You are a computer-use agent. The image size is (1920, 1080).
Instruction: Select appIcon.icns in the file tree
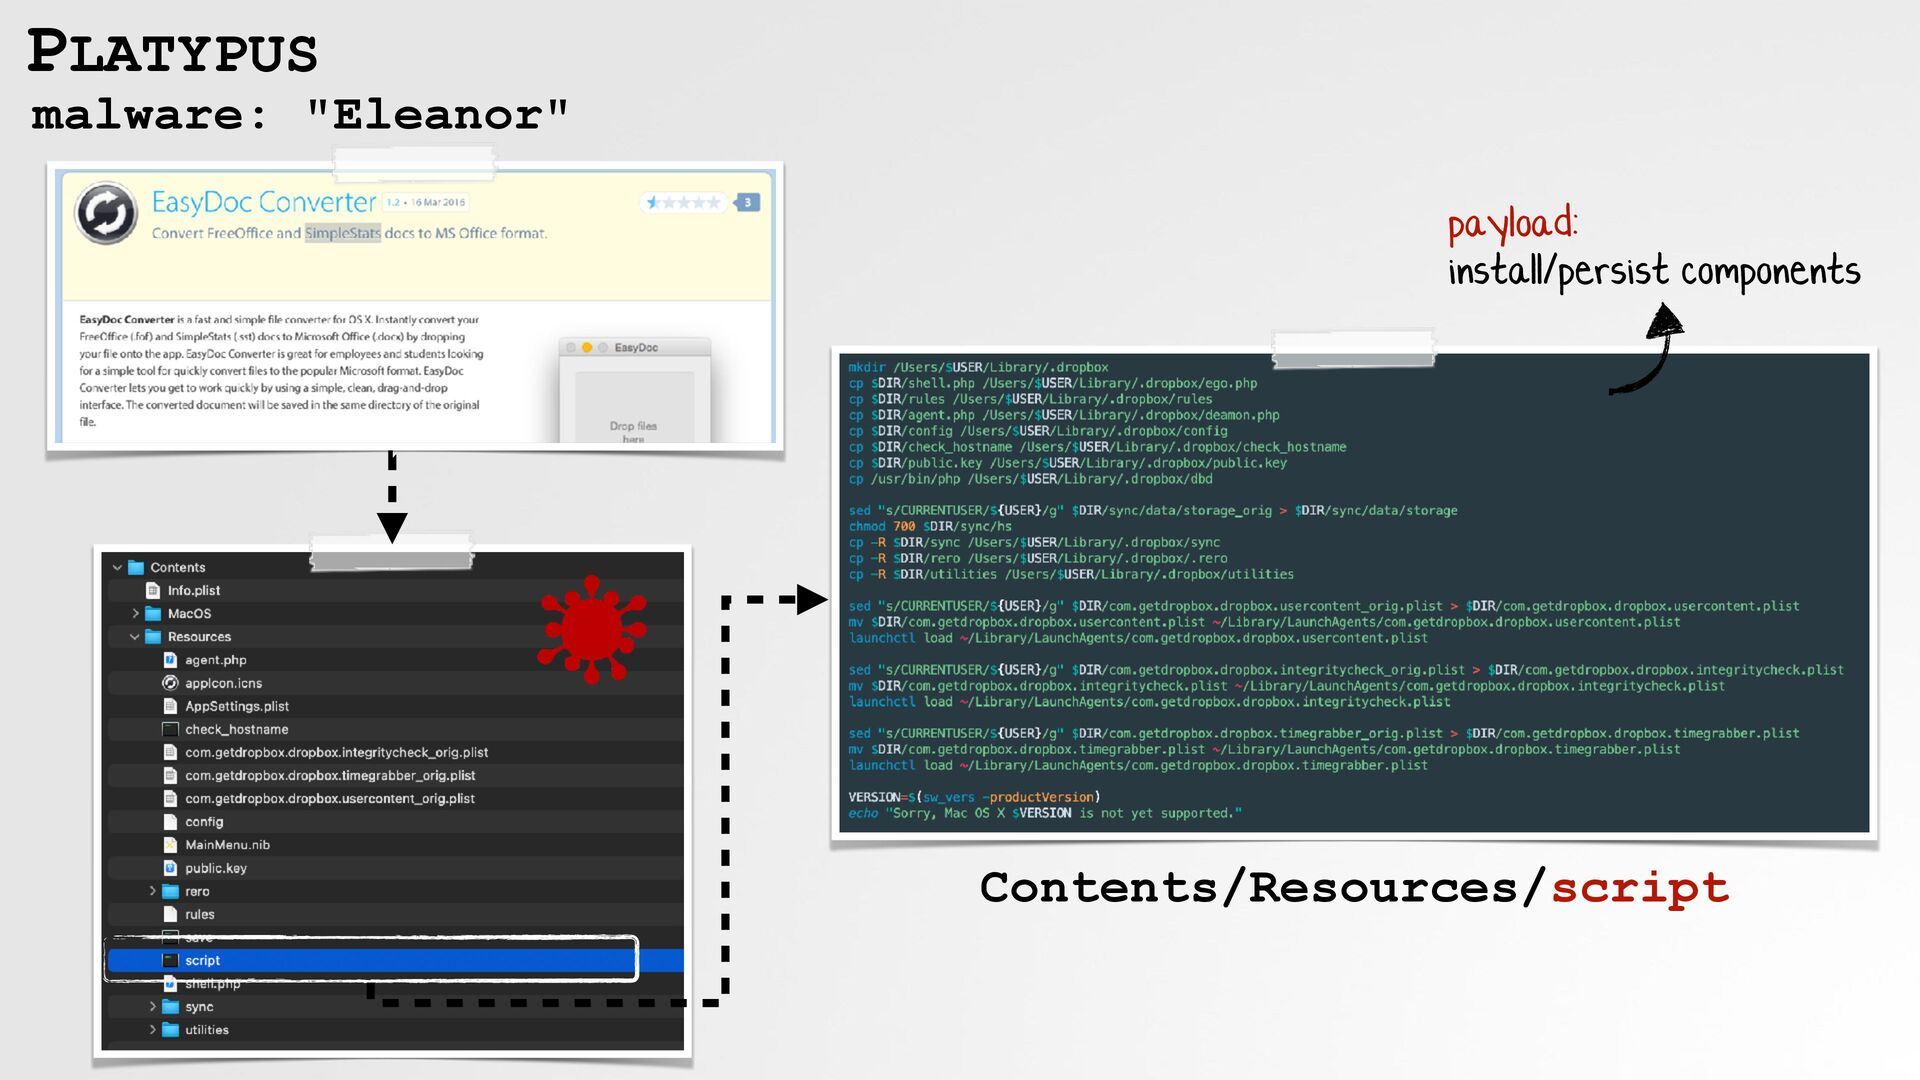[x=223, y=683]
